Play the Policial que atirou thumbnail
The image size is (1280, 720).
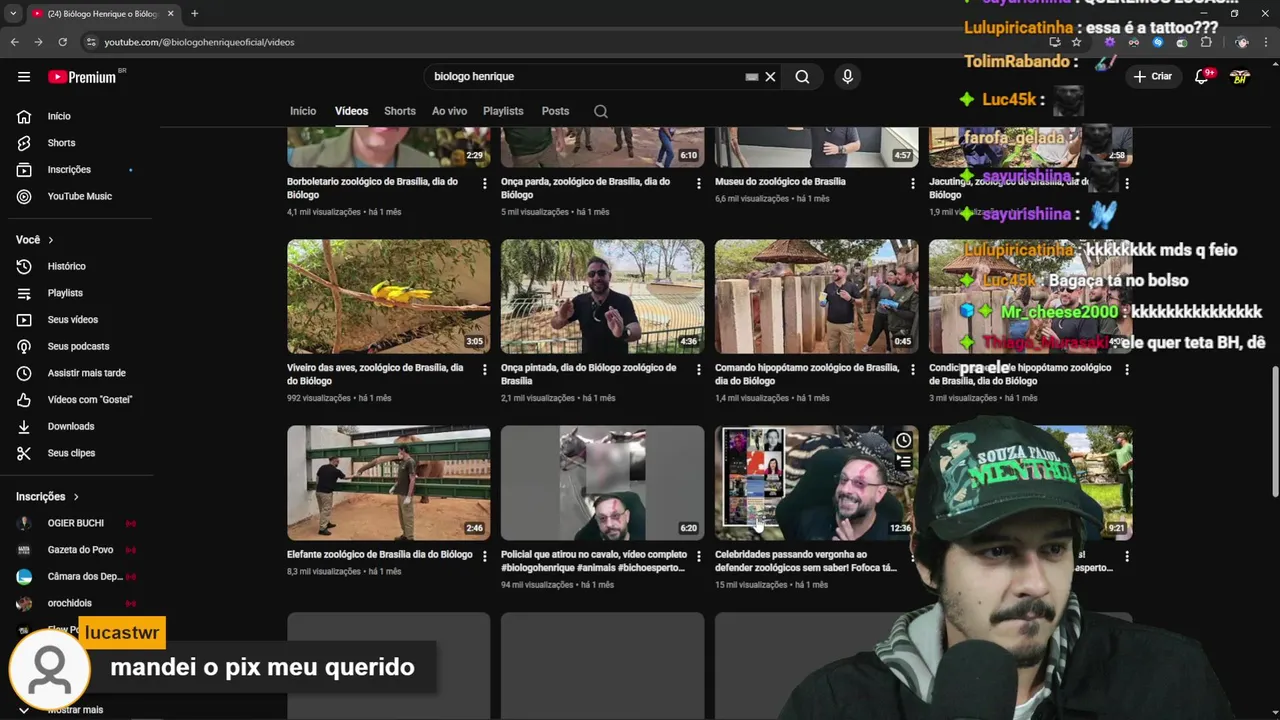tap(602, 483)
